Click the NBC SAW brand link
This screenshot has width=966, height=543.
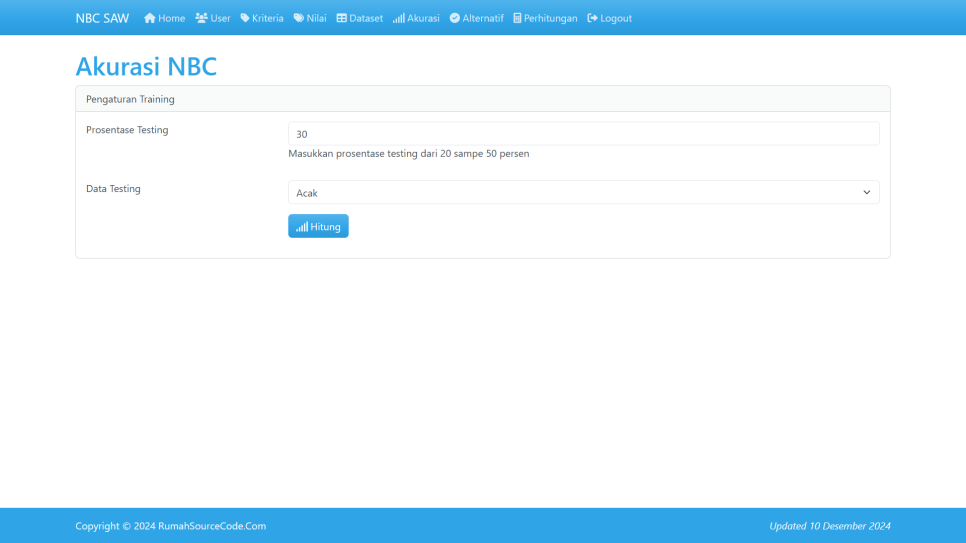click(x=102, y=18)
